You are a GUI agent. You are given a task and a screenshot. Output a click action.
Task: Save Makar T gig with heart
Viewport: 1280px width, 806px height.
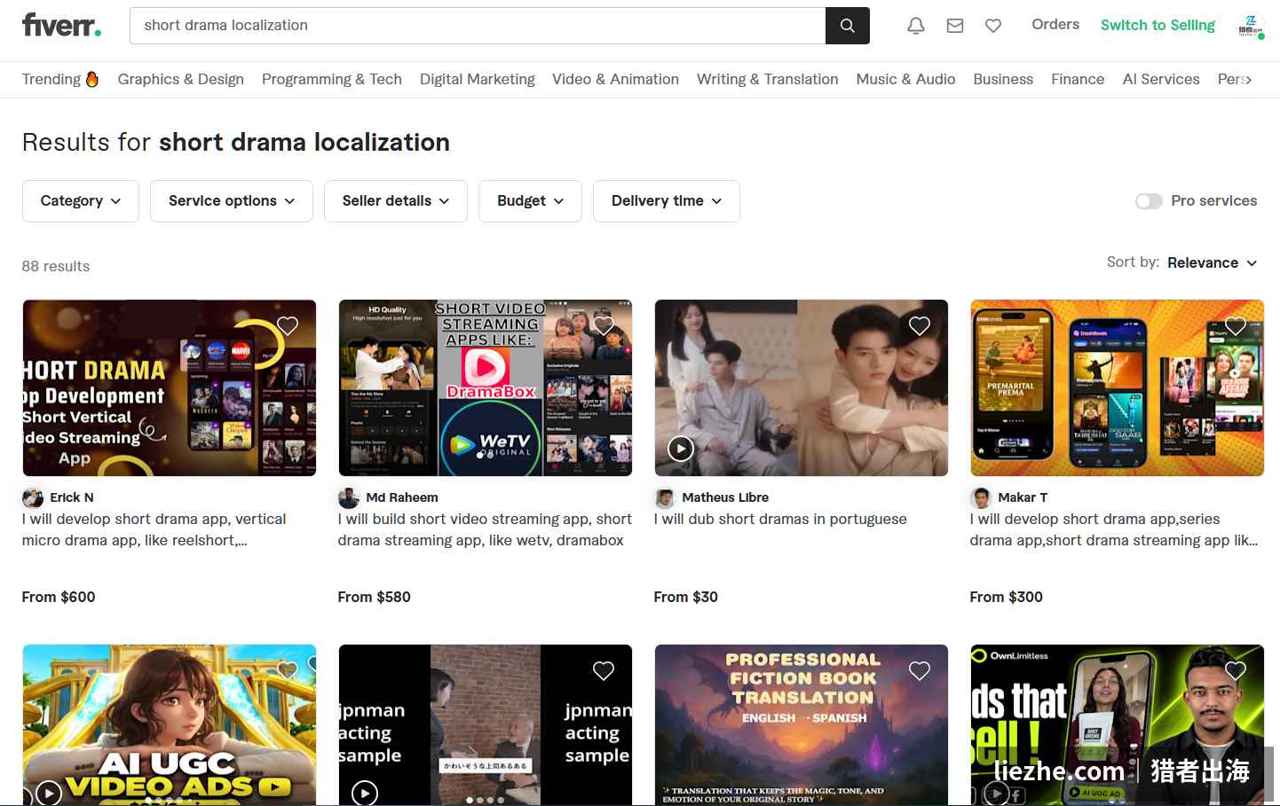point(1236,325)
